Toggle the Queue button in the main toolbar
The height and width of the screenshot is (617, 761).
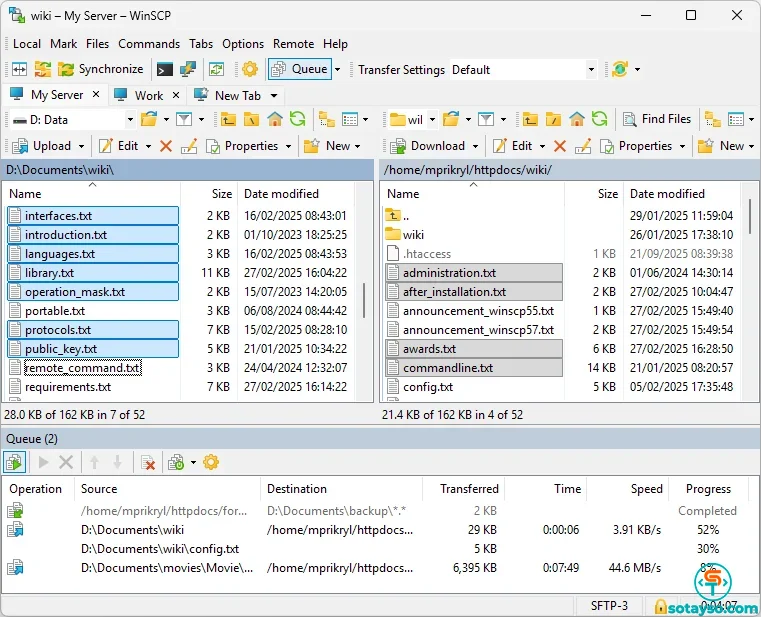click(299, 69)
